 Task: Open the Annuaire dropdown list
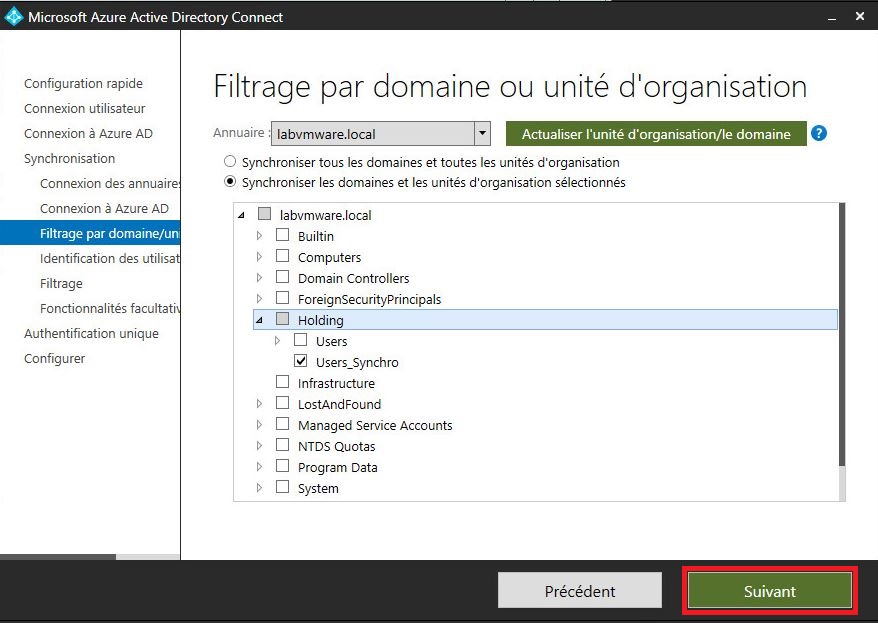point(482,134)
